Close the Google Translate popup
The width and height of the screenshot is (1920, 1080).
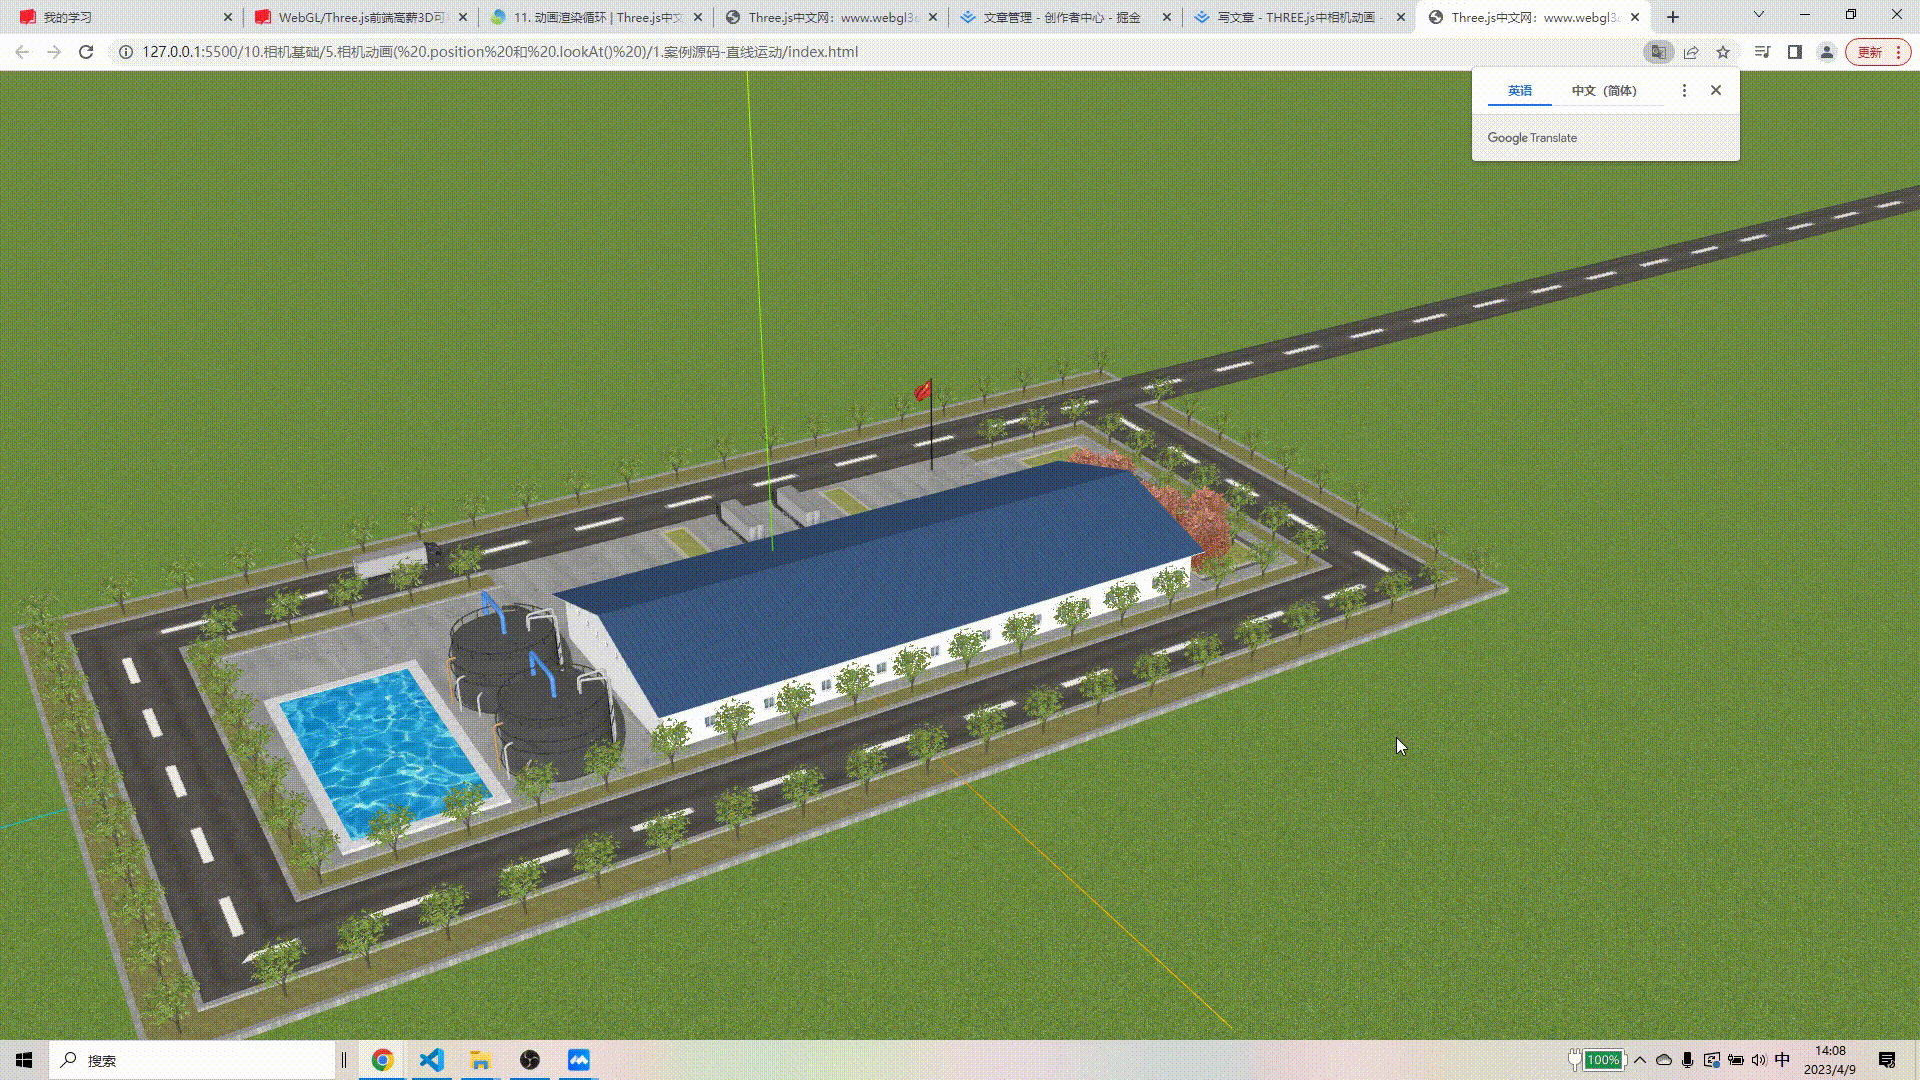point(1716,90)
